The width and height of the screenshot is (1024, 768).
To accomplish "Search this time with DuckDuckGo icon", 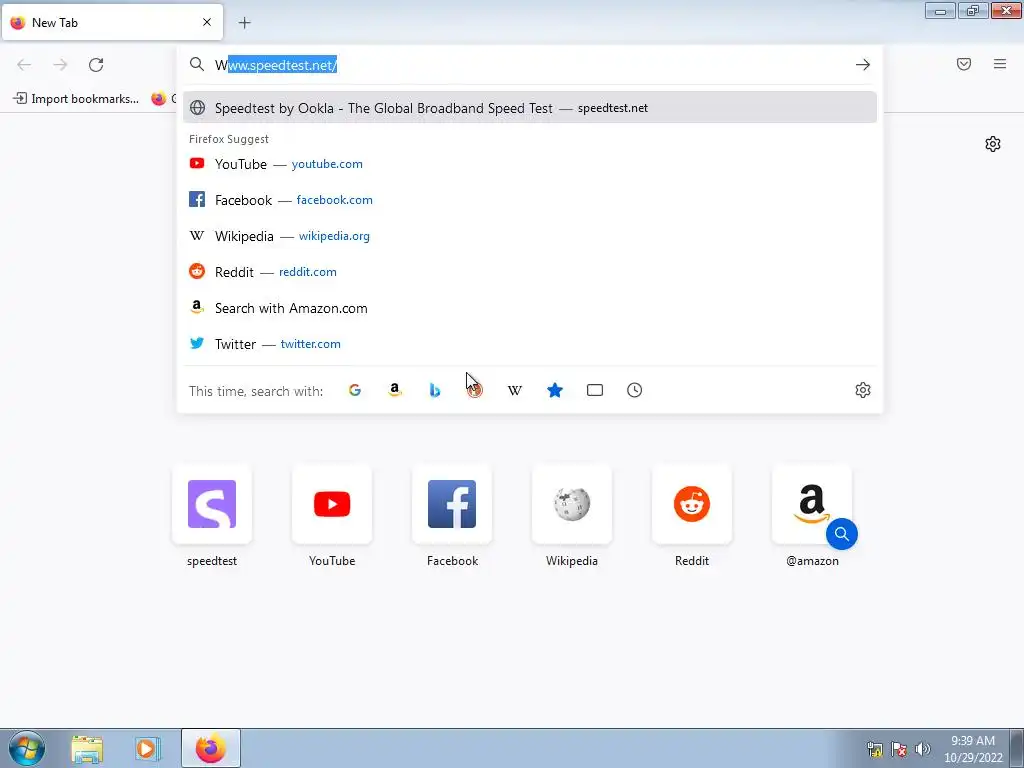I will (x=475, y=391).
